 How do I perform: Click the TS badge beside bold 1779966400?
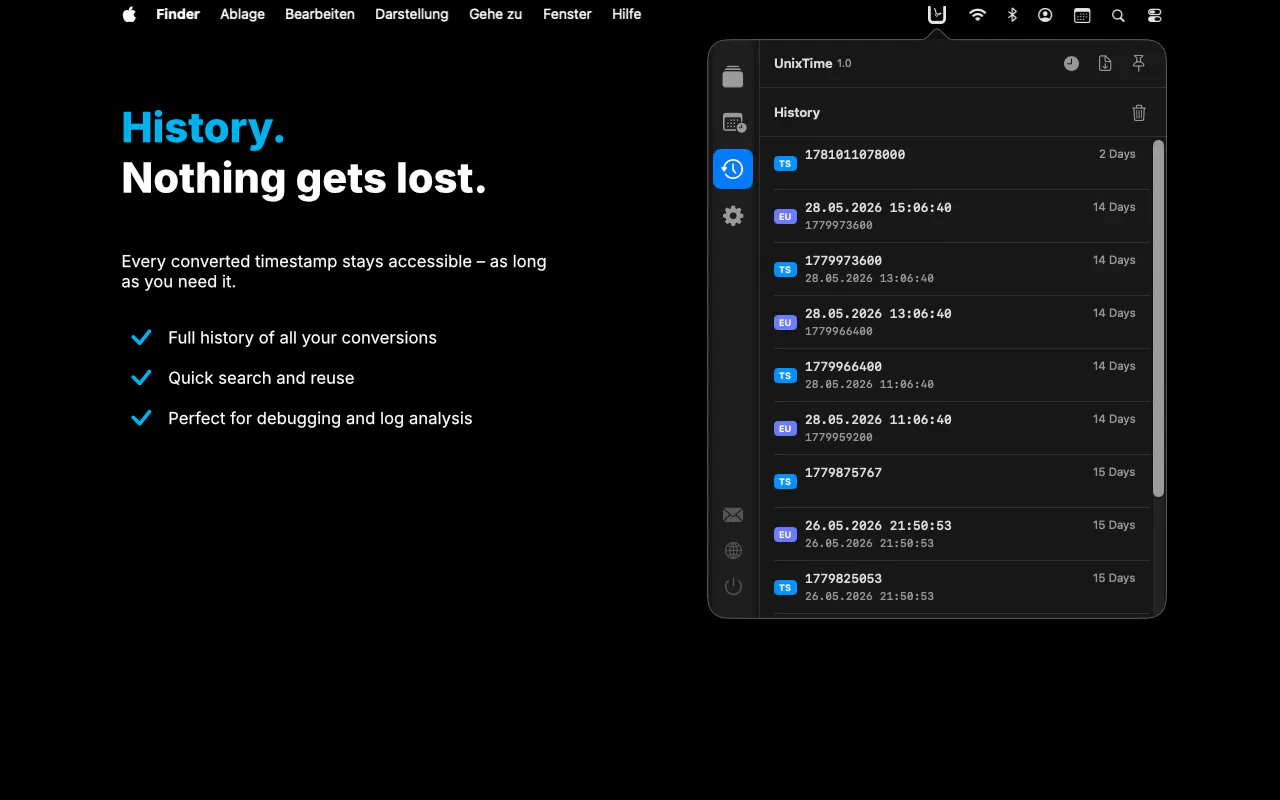(x=785, y=375)
